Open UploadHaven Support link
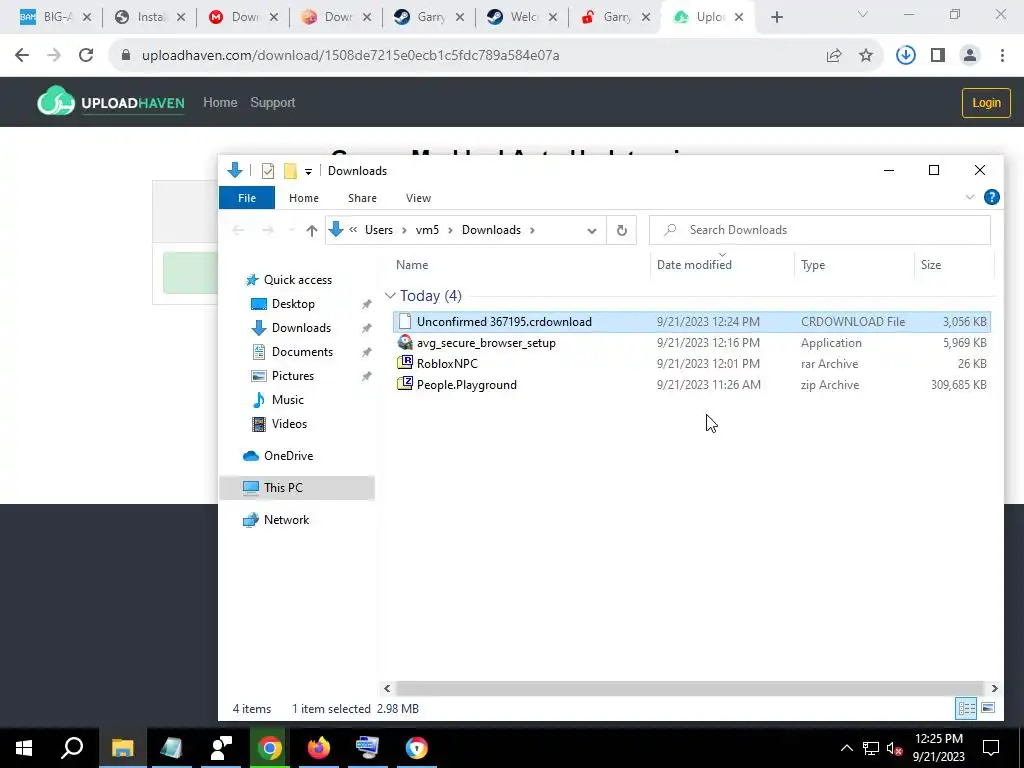 (273, 103)
